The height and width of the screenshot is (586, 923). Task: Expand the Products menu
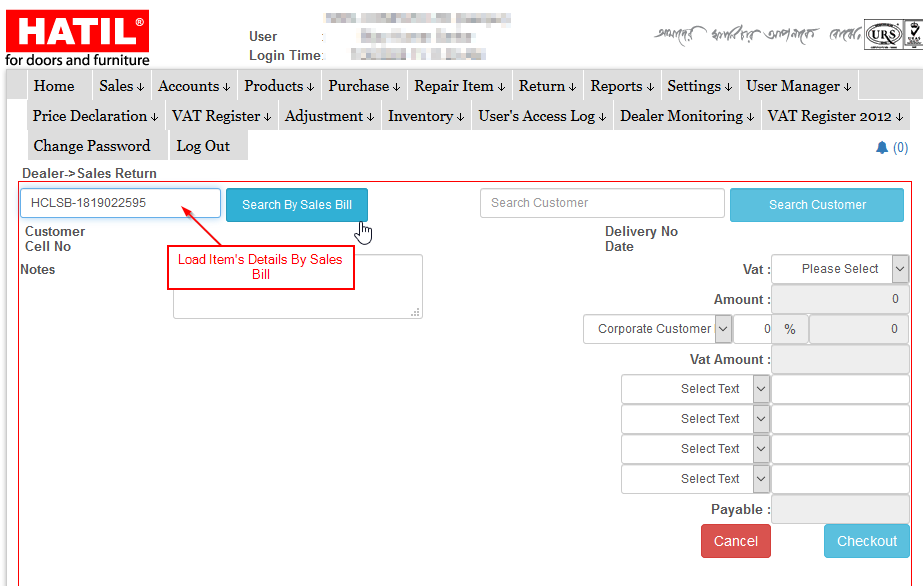coord(279,86)
